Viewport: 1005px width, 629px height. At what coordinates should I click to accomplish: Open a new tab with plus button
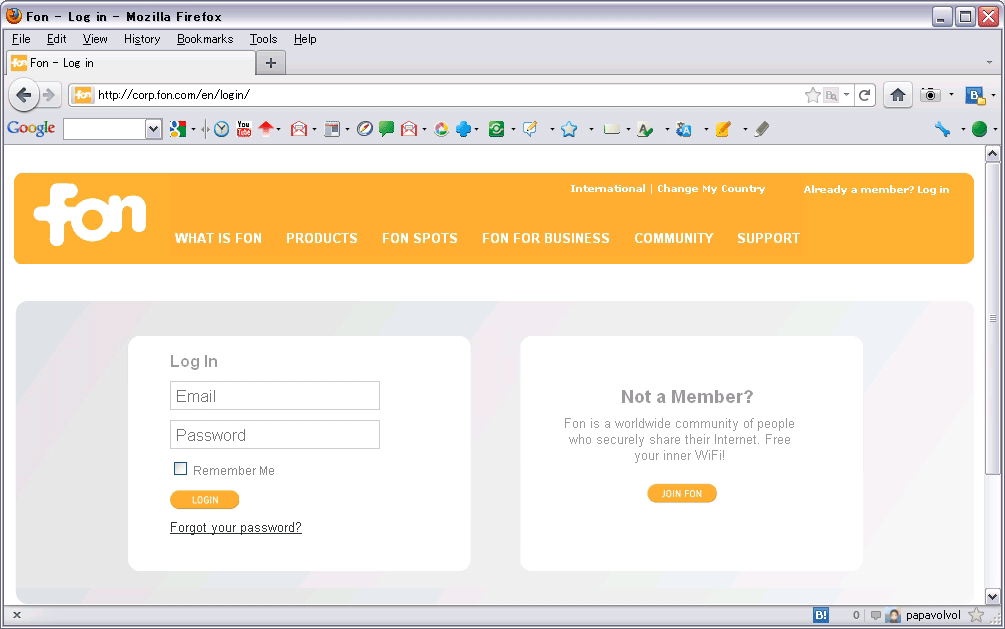tap(270, 63)
